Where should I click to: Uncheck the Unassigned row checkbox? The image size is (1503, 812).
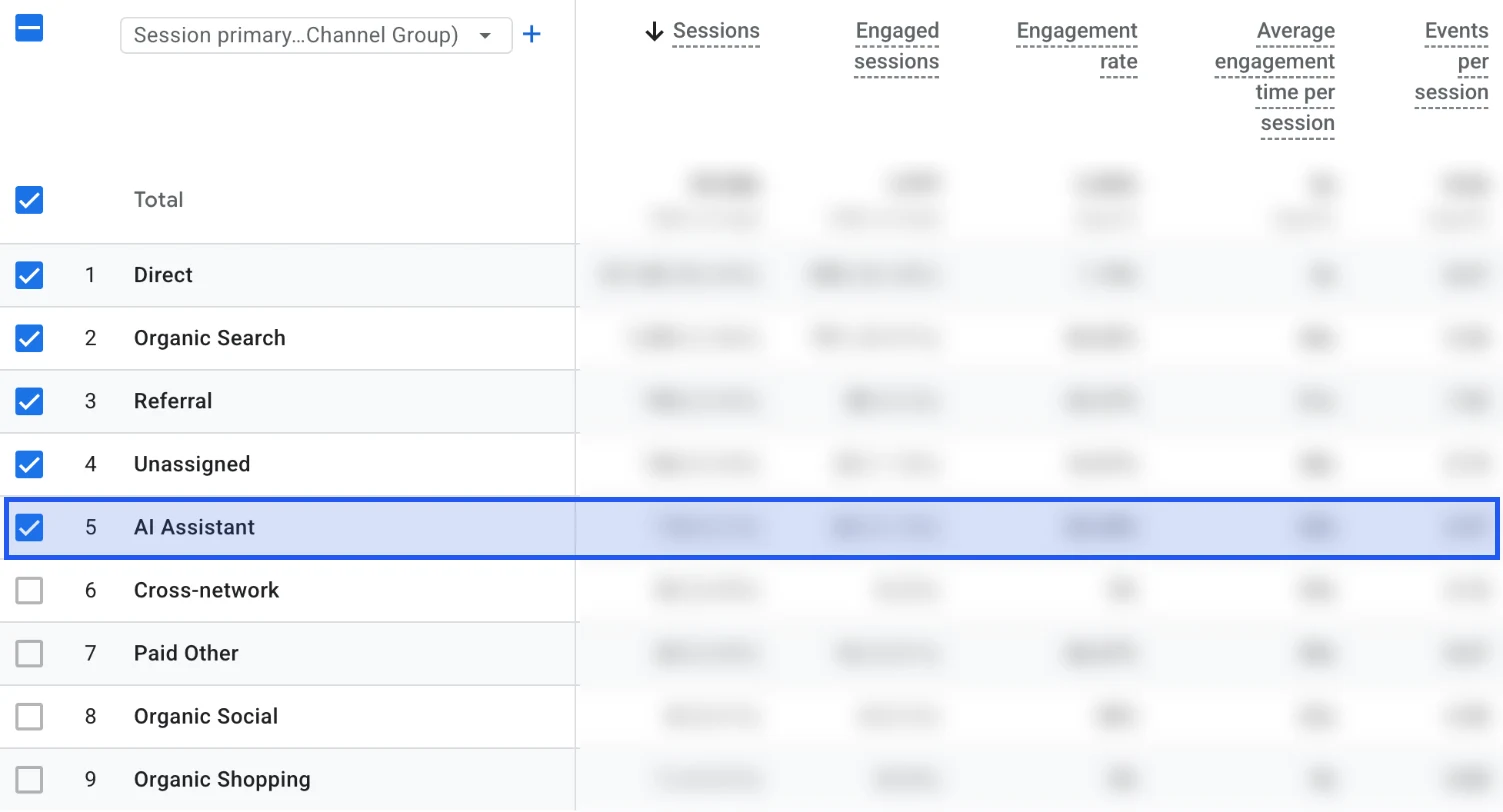[x=30, y=464]
